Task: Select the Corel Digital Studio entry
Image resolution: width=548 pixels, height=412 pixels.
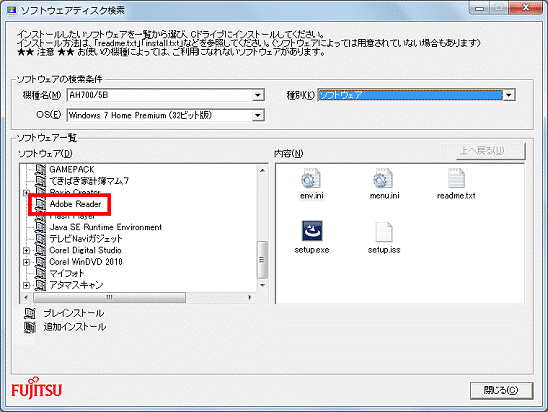Action: tap(86, 250)
